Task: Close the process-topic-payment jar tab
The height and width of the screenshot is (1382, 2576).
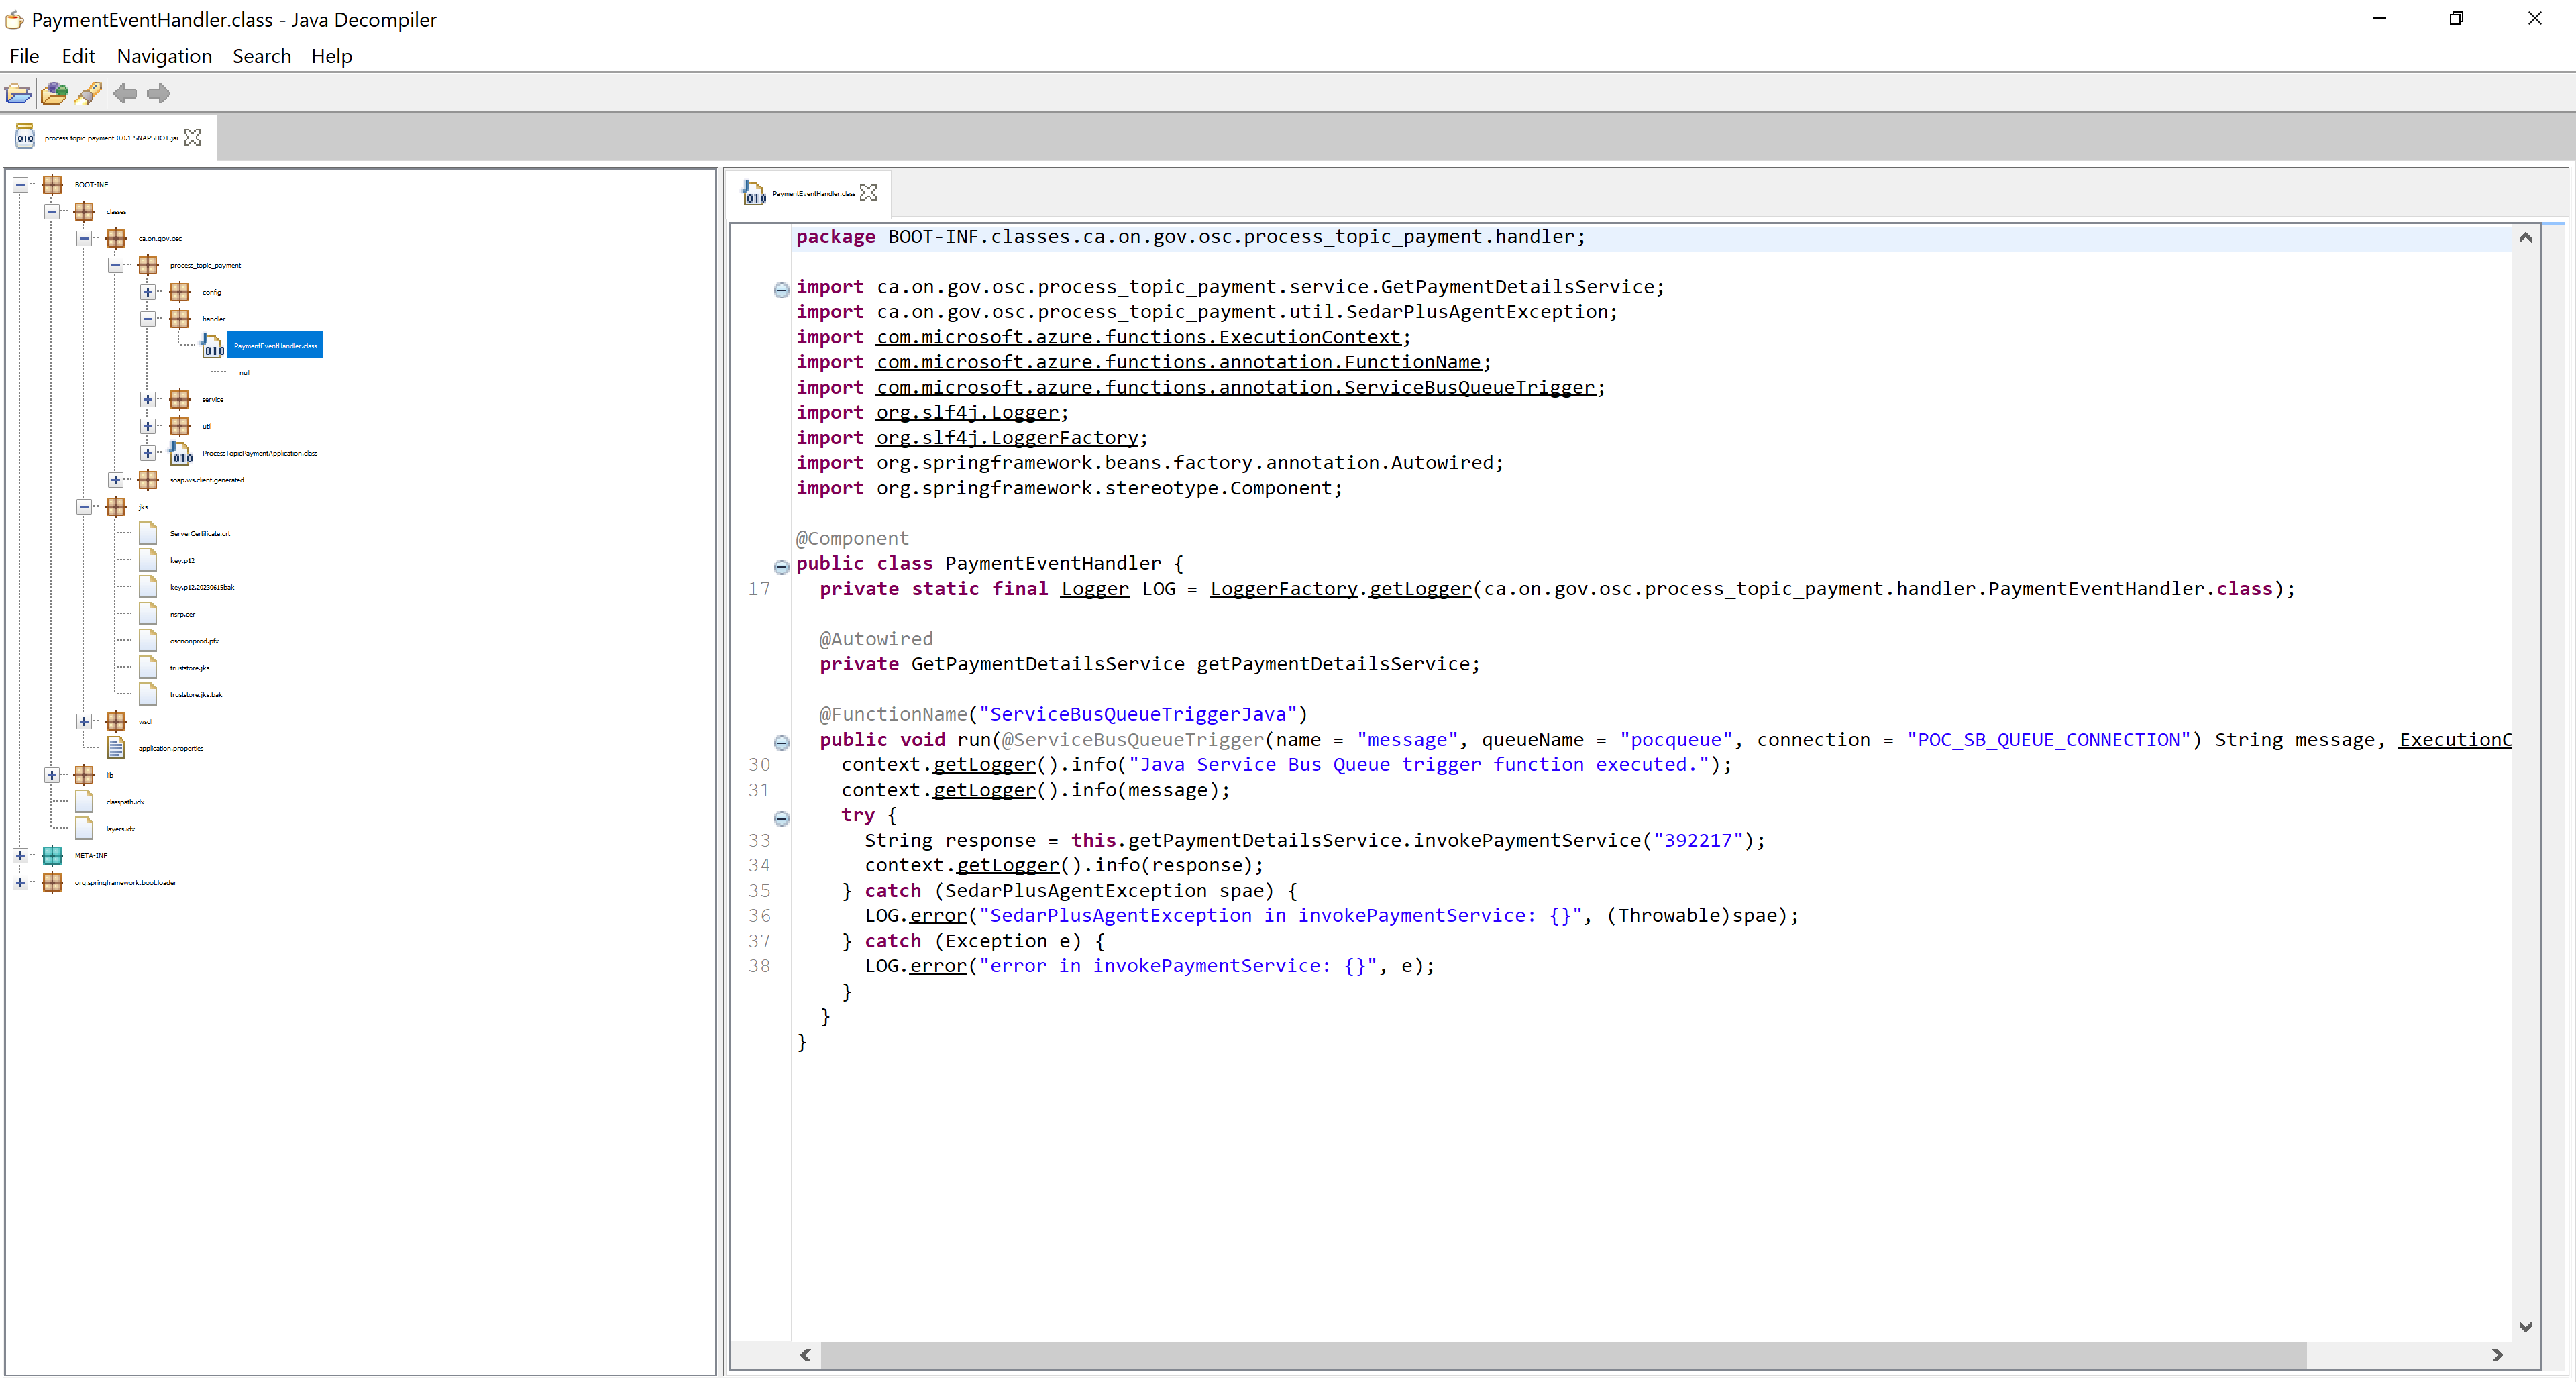Action: pos(192,137)
